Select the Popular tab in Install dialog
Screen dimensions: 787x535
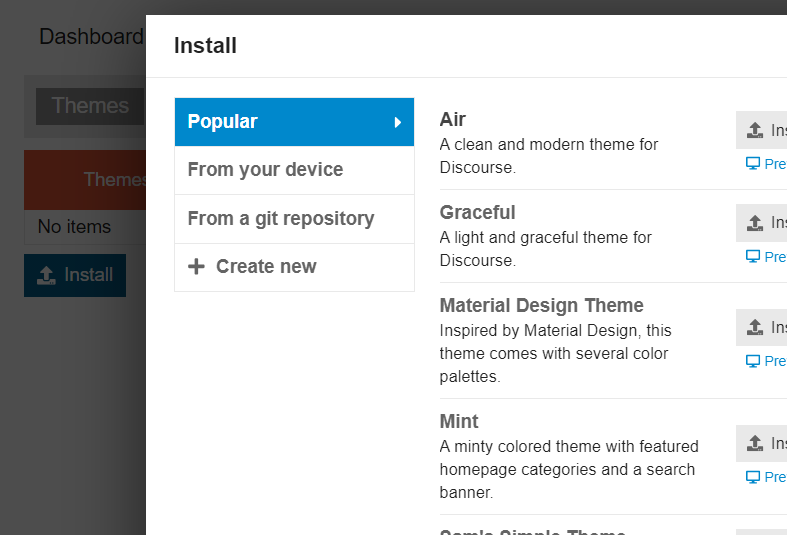[x=294, y=122]
